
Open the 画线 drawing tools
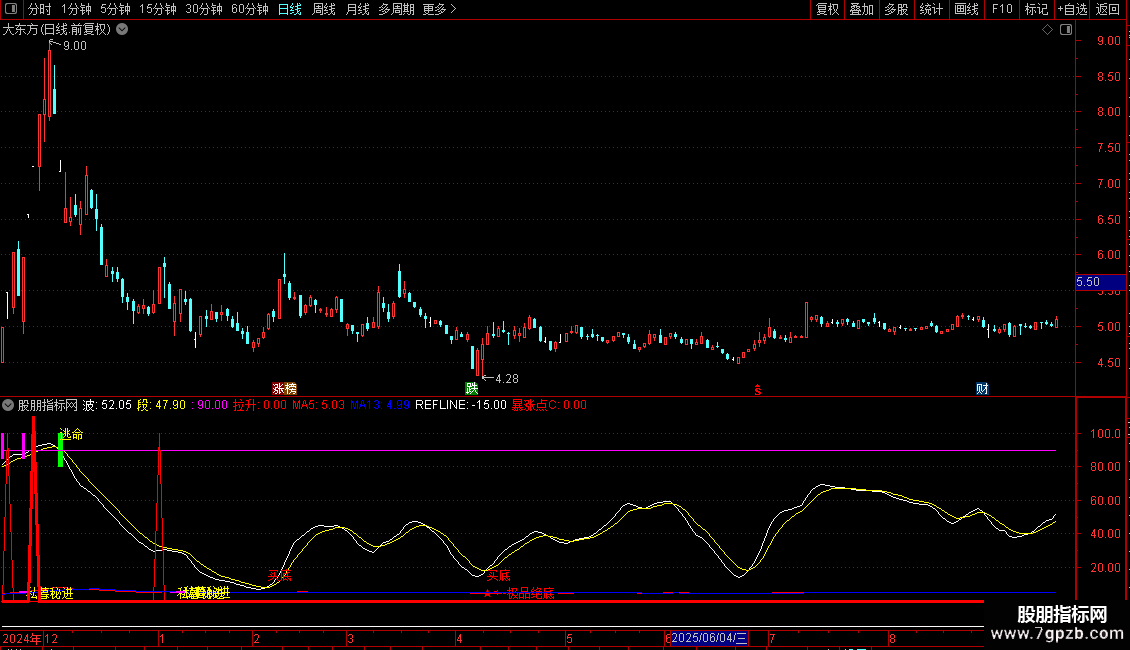tap(966, 9)
